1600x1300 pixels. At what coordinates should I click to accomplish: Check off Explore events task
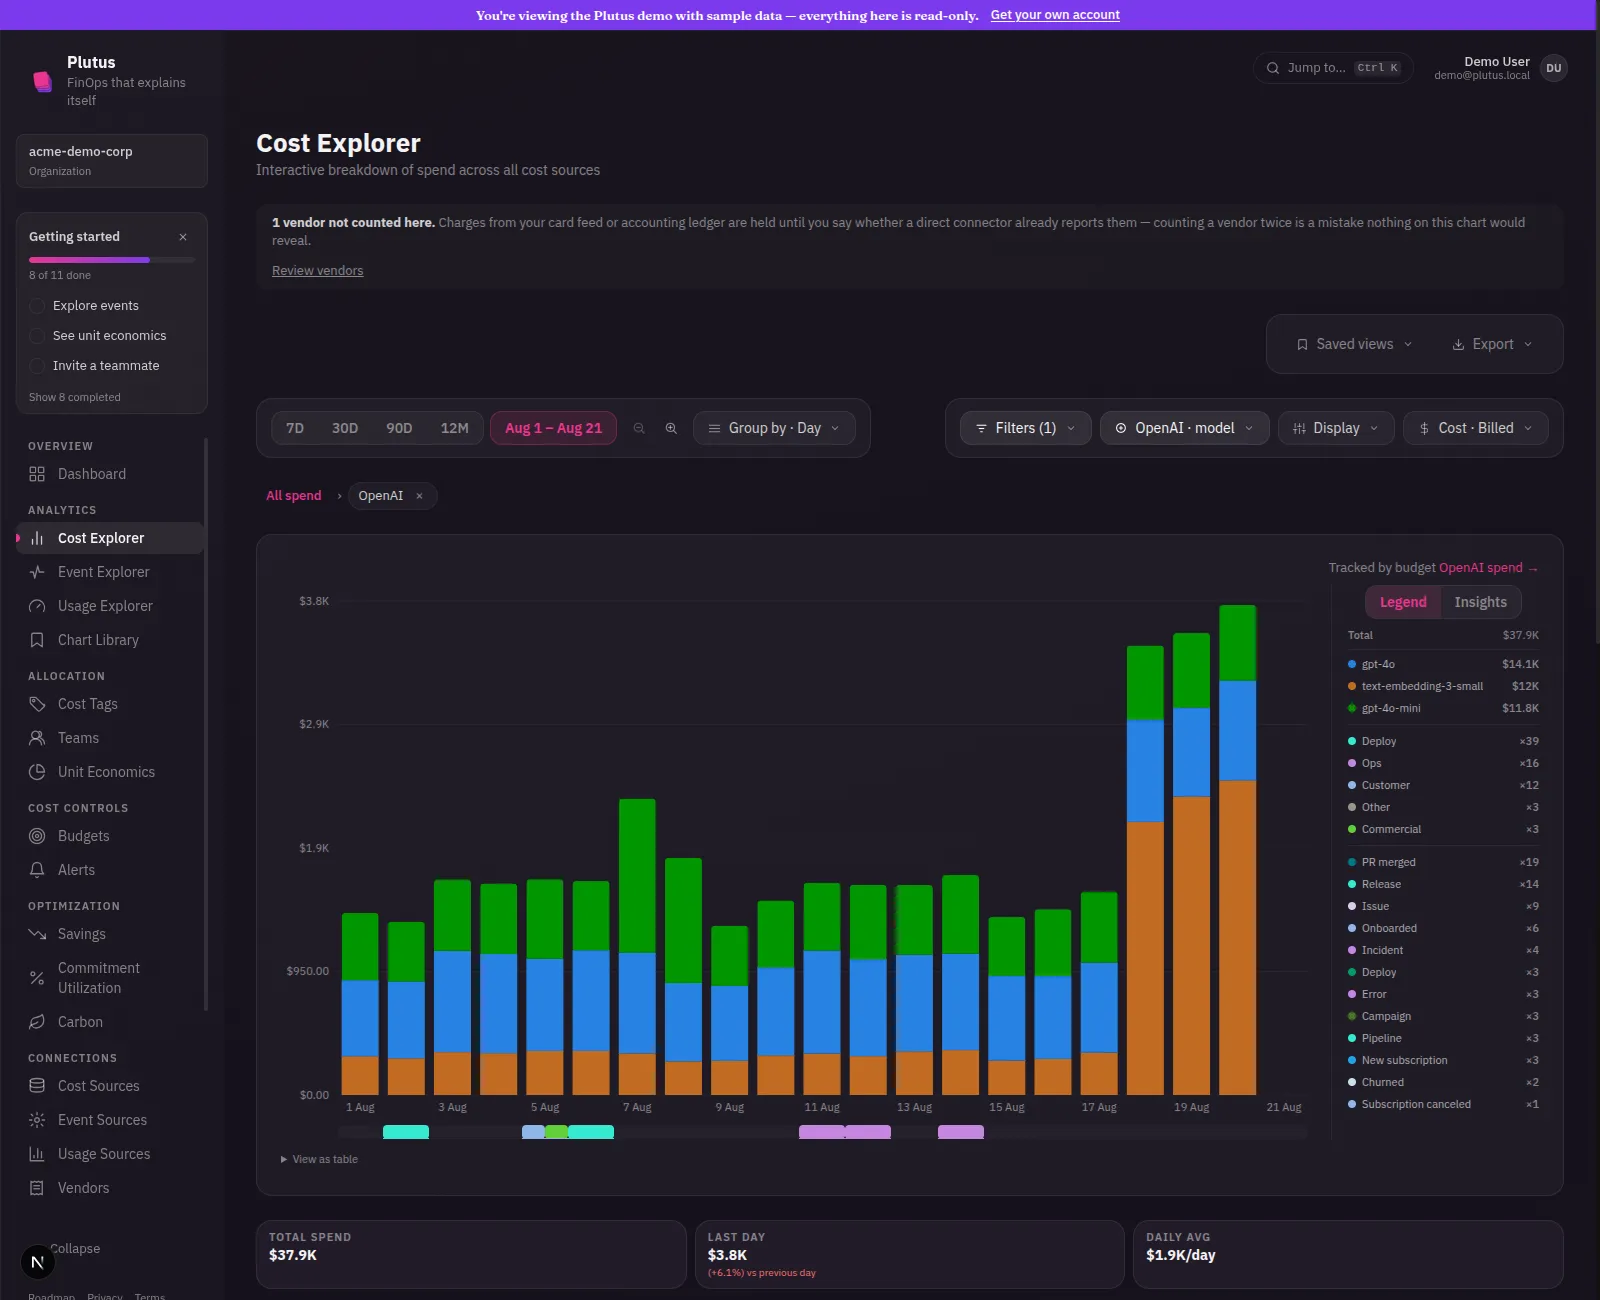point(37,306)
